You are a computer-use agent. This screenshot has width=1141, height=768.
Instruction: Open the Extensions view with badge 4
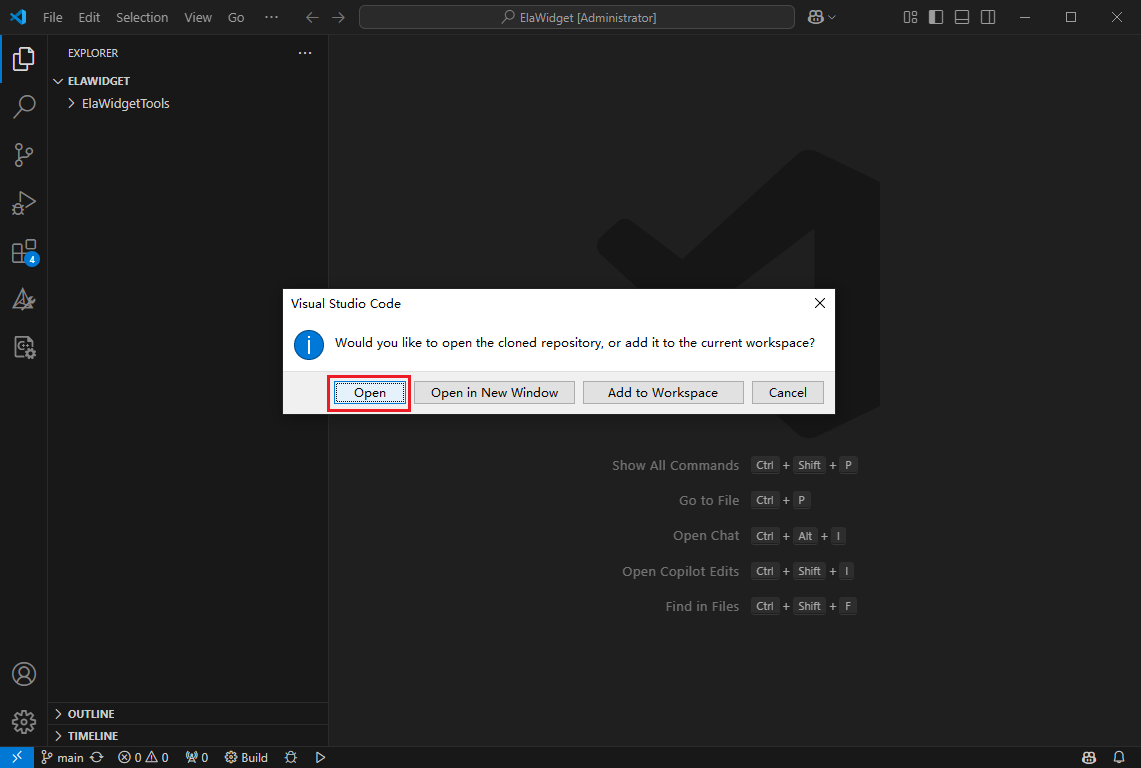(x=23, y=252)
